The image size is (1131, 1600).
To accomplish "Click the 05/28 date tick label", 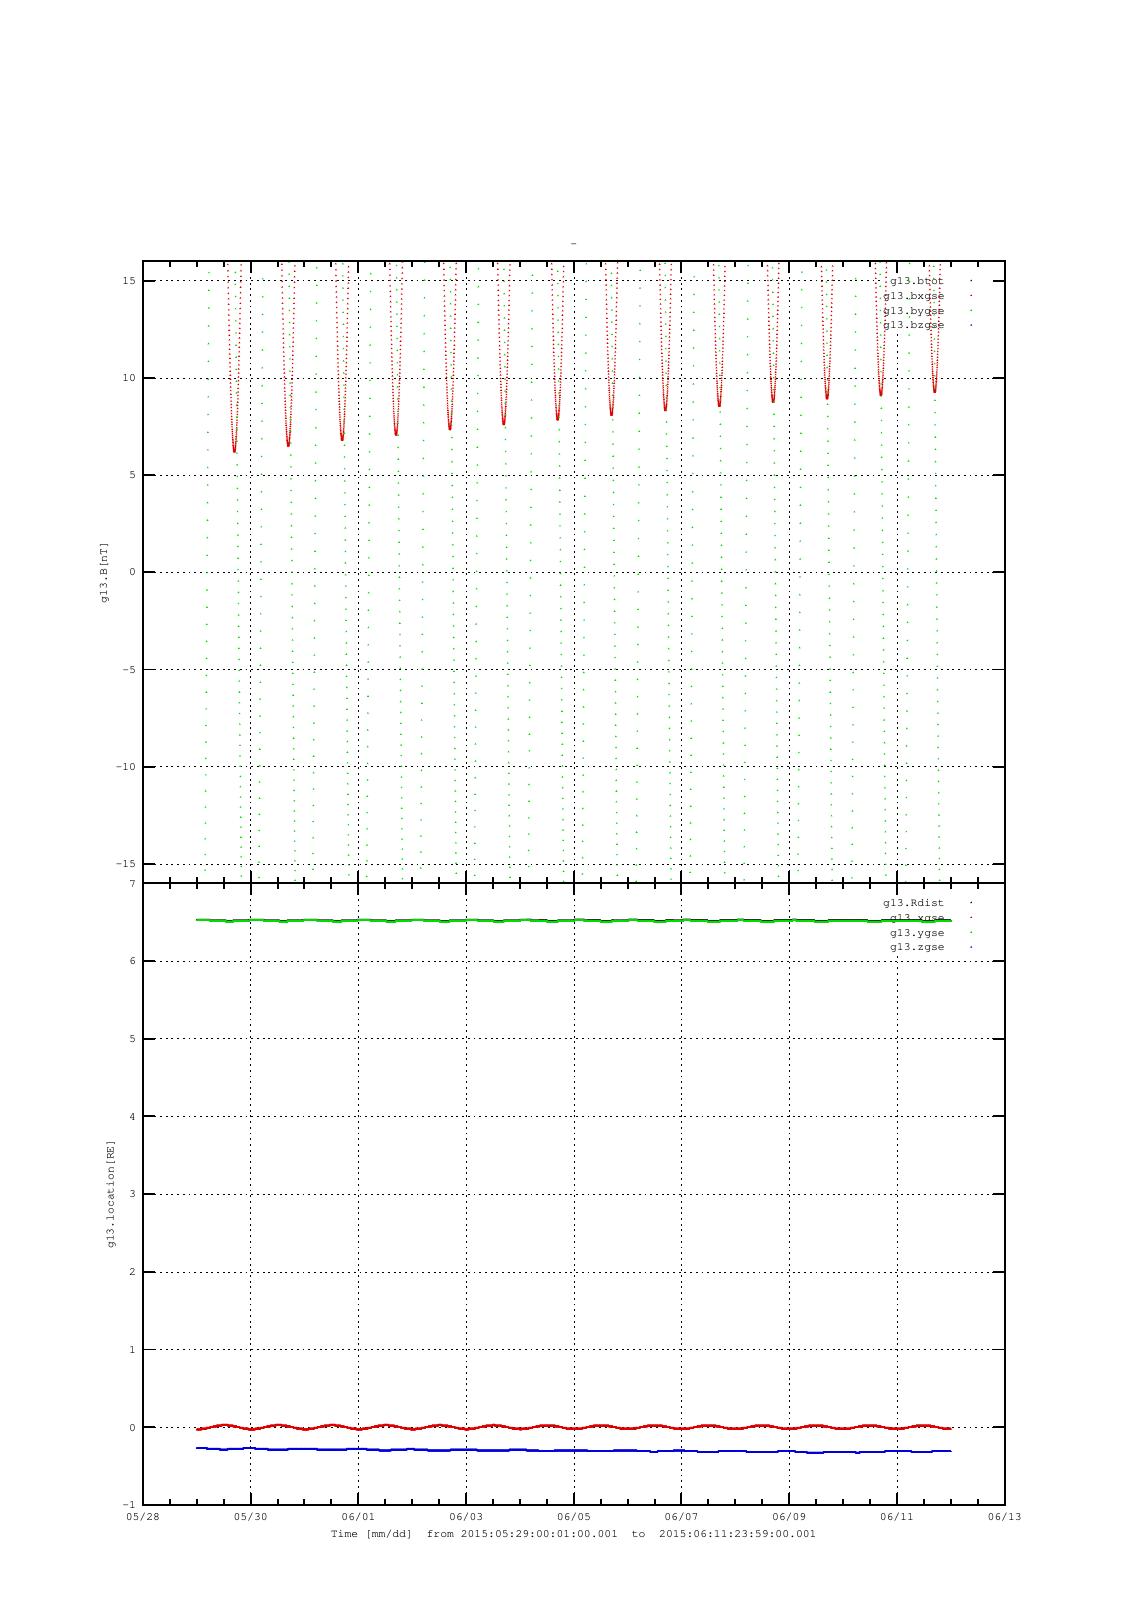I will [143, 1517].
